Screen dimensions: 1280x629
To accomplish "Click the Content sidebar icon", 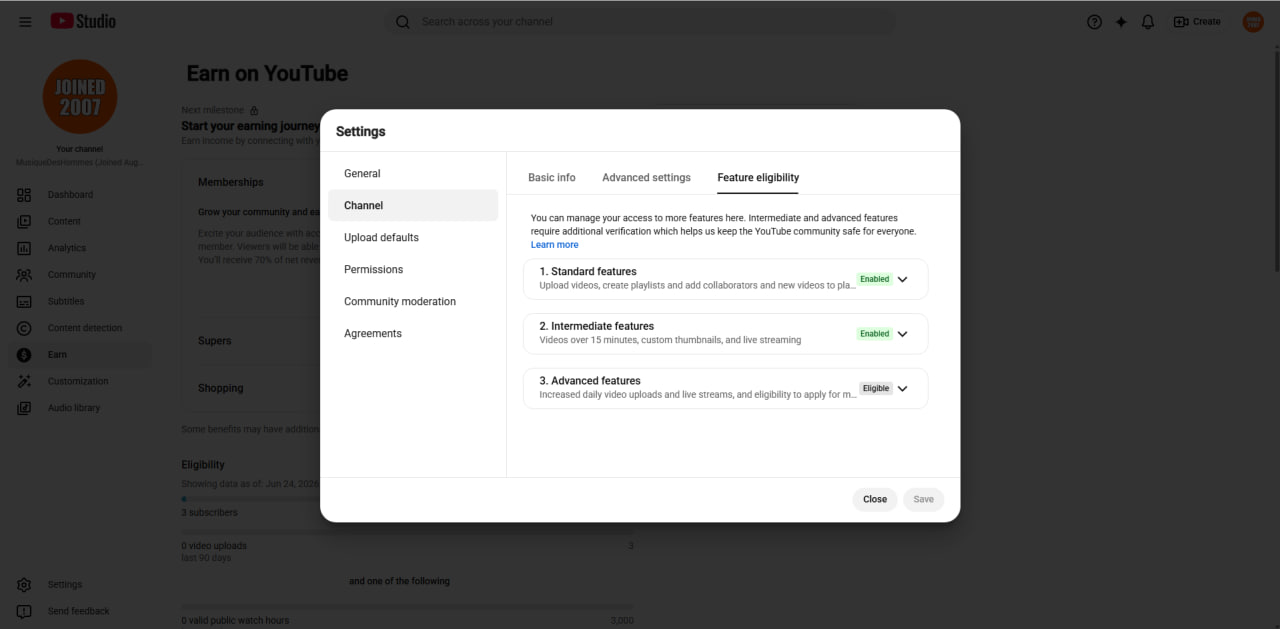I will click(24, 222).
